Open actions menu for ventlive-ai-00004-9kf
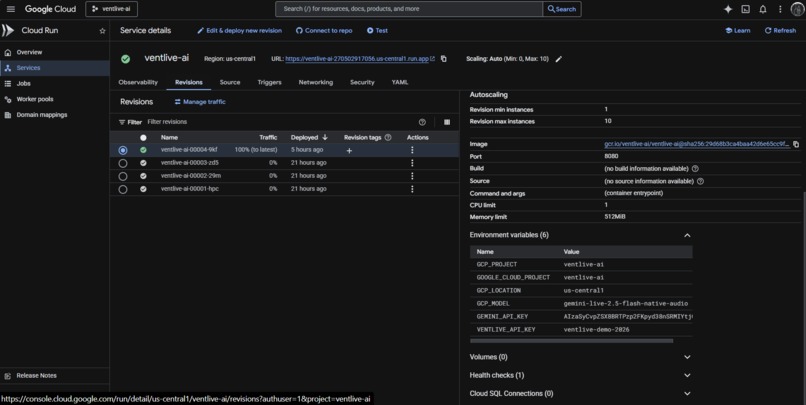This screenshot has width=806, height=405. pos(412,150)
